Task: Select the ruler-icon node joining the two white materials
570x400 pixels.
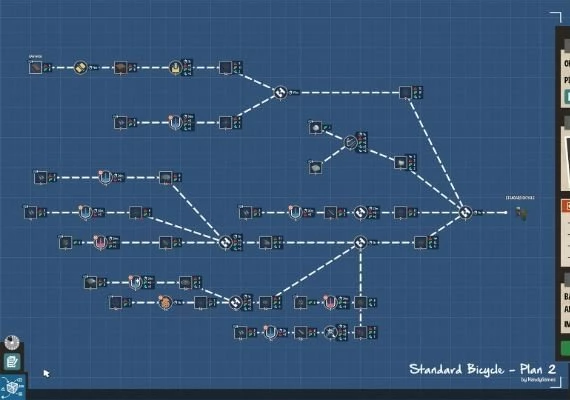Action: point(350,142)
